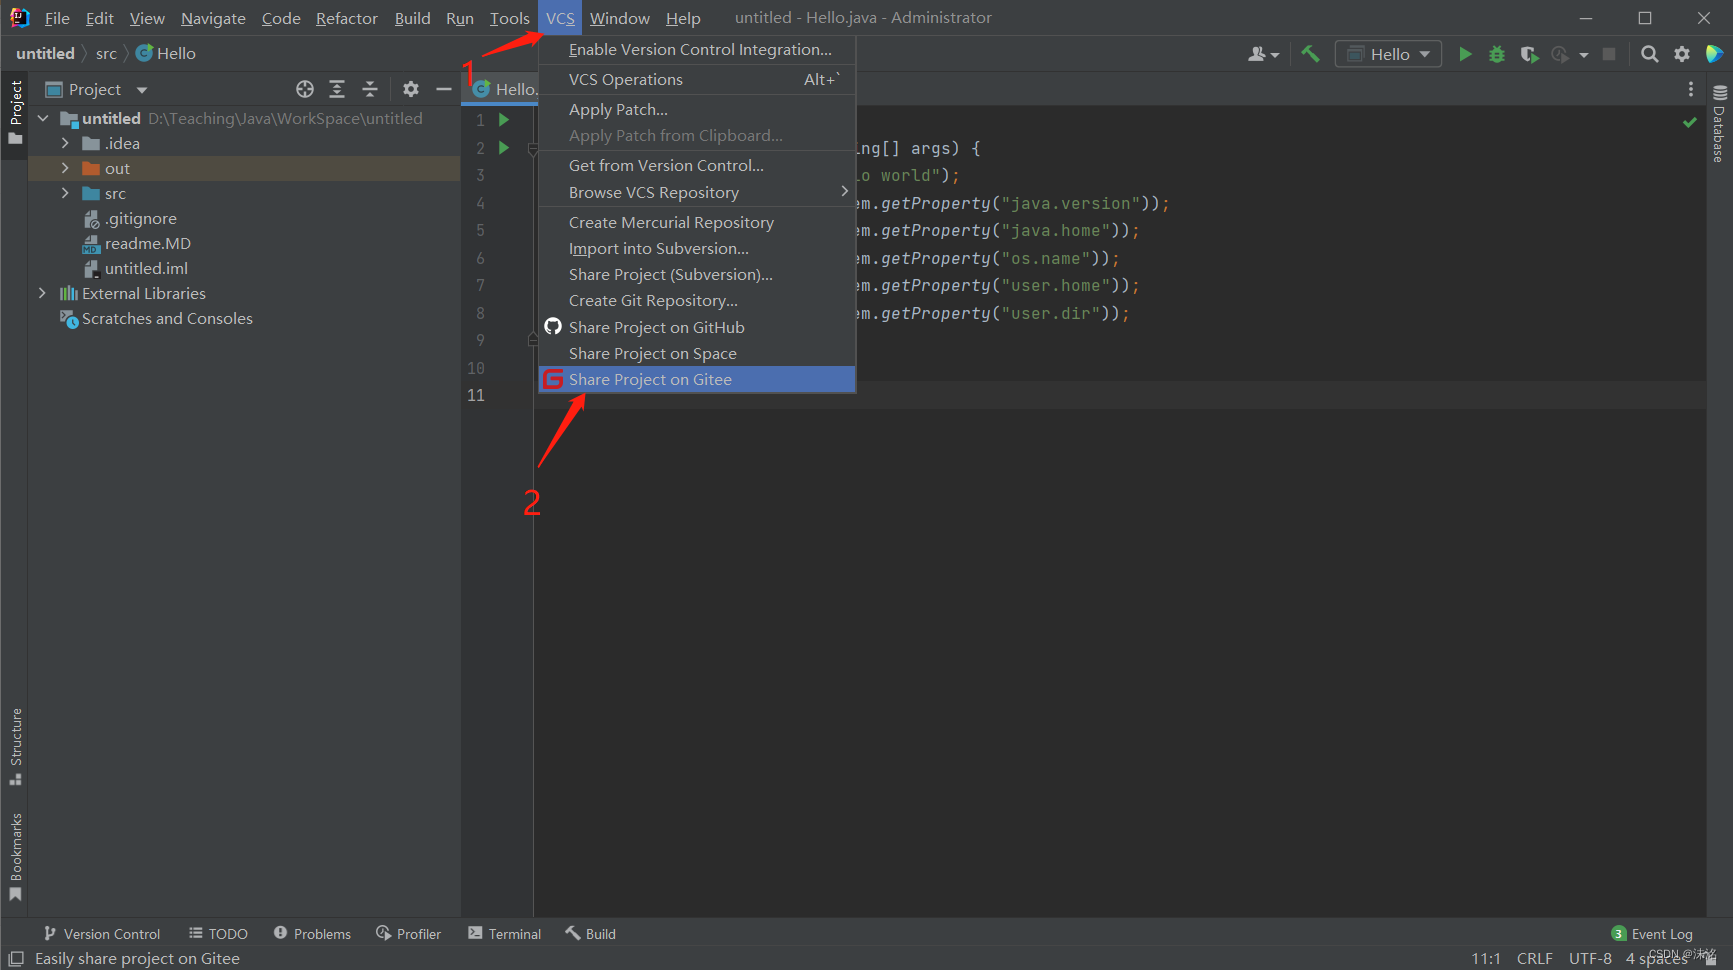Select readme.MD file in tree
The height and width of the screenshot is (970, 1733).
[147, 243]
